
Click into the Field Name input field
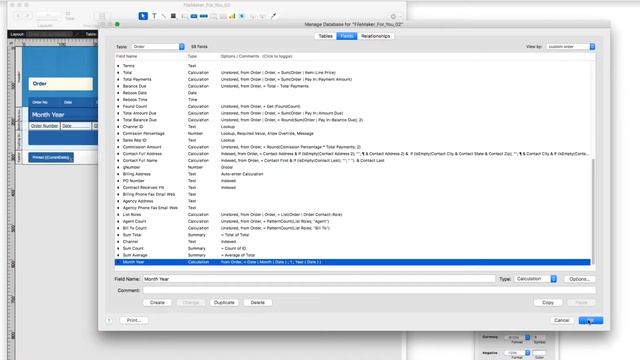[x=319, y=279]
